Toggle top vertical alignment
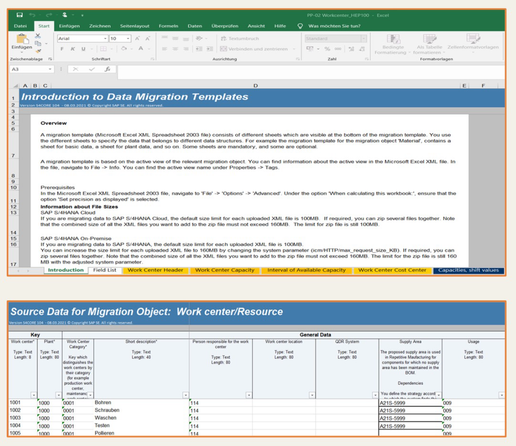The image size is (516, 446). 164,38
